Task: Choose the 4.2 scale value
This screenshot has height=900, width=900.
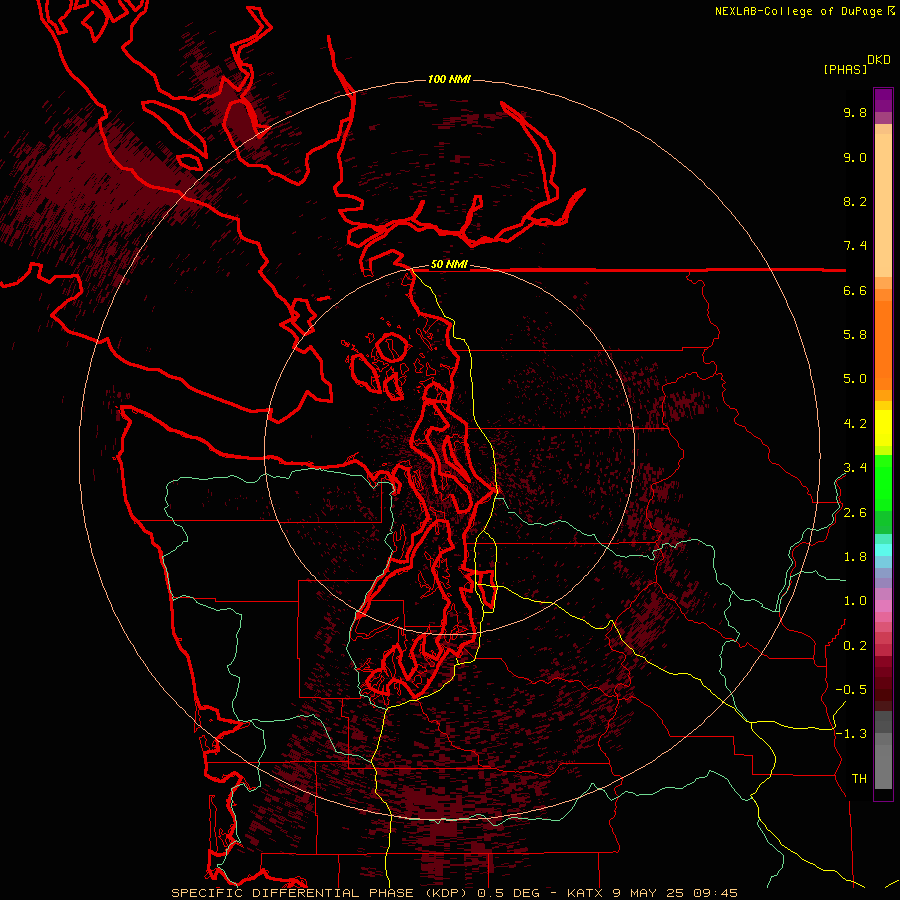Action: tap(855, 424)
